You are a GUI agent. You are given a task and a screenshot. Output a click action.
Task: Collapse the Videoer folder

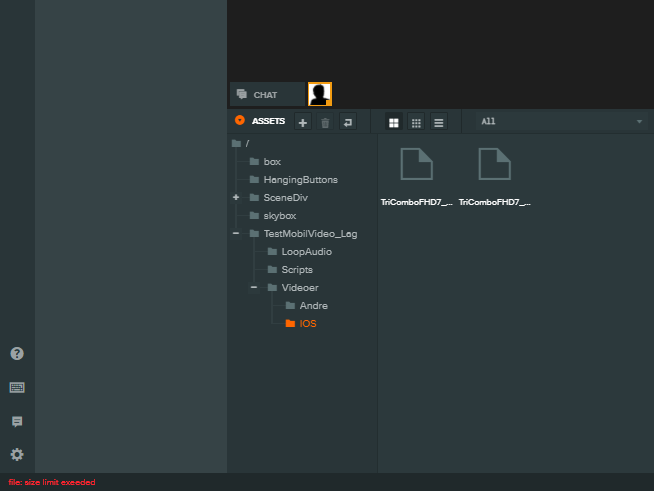tap(254, 287)
